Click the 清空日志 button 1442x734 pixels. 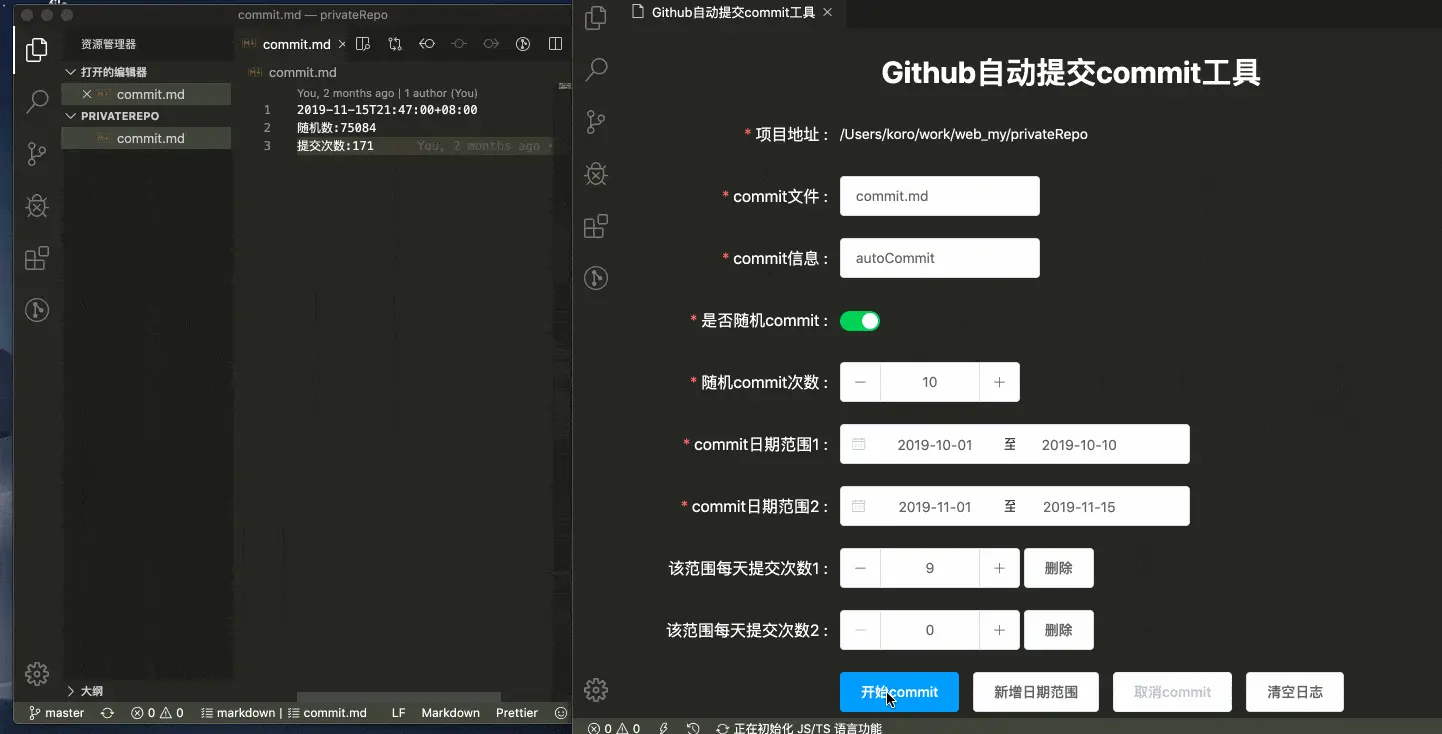pyautogui.click(x=1295, y=692)
